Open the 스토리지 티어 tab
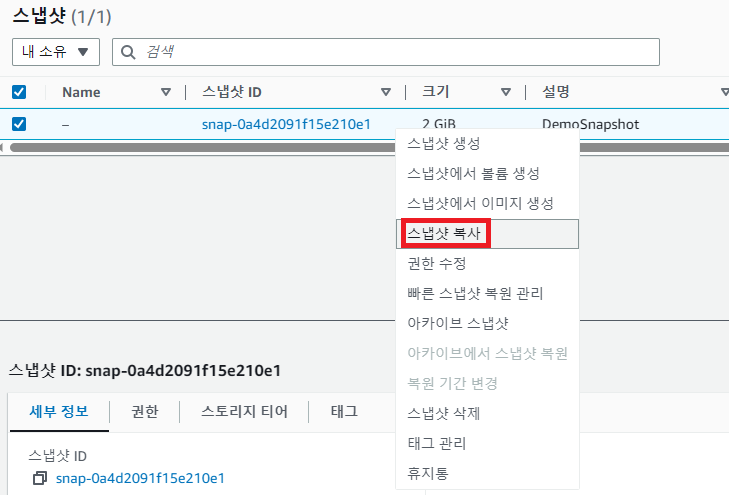 [x=244, y=411]
